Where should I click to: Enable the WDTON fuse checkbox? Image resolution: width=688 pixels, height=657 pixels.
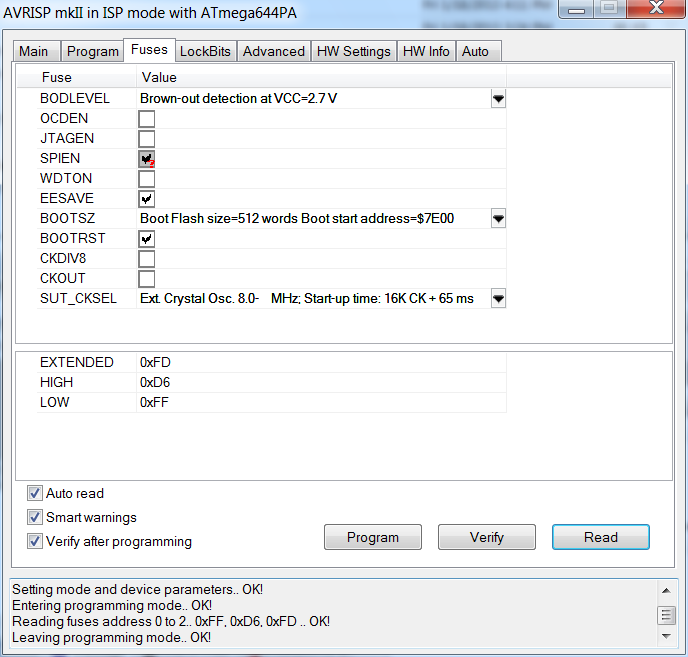(146, 179)
